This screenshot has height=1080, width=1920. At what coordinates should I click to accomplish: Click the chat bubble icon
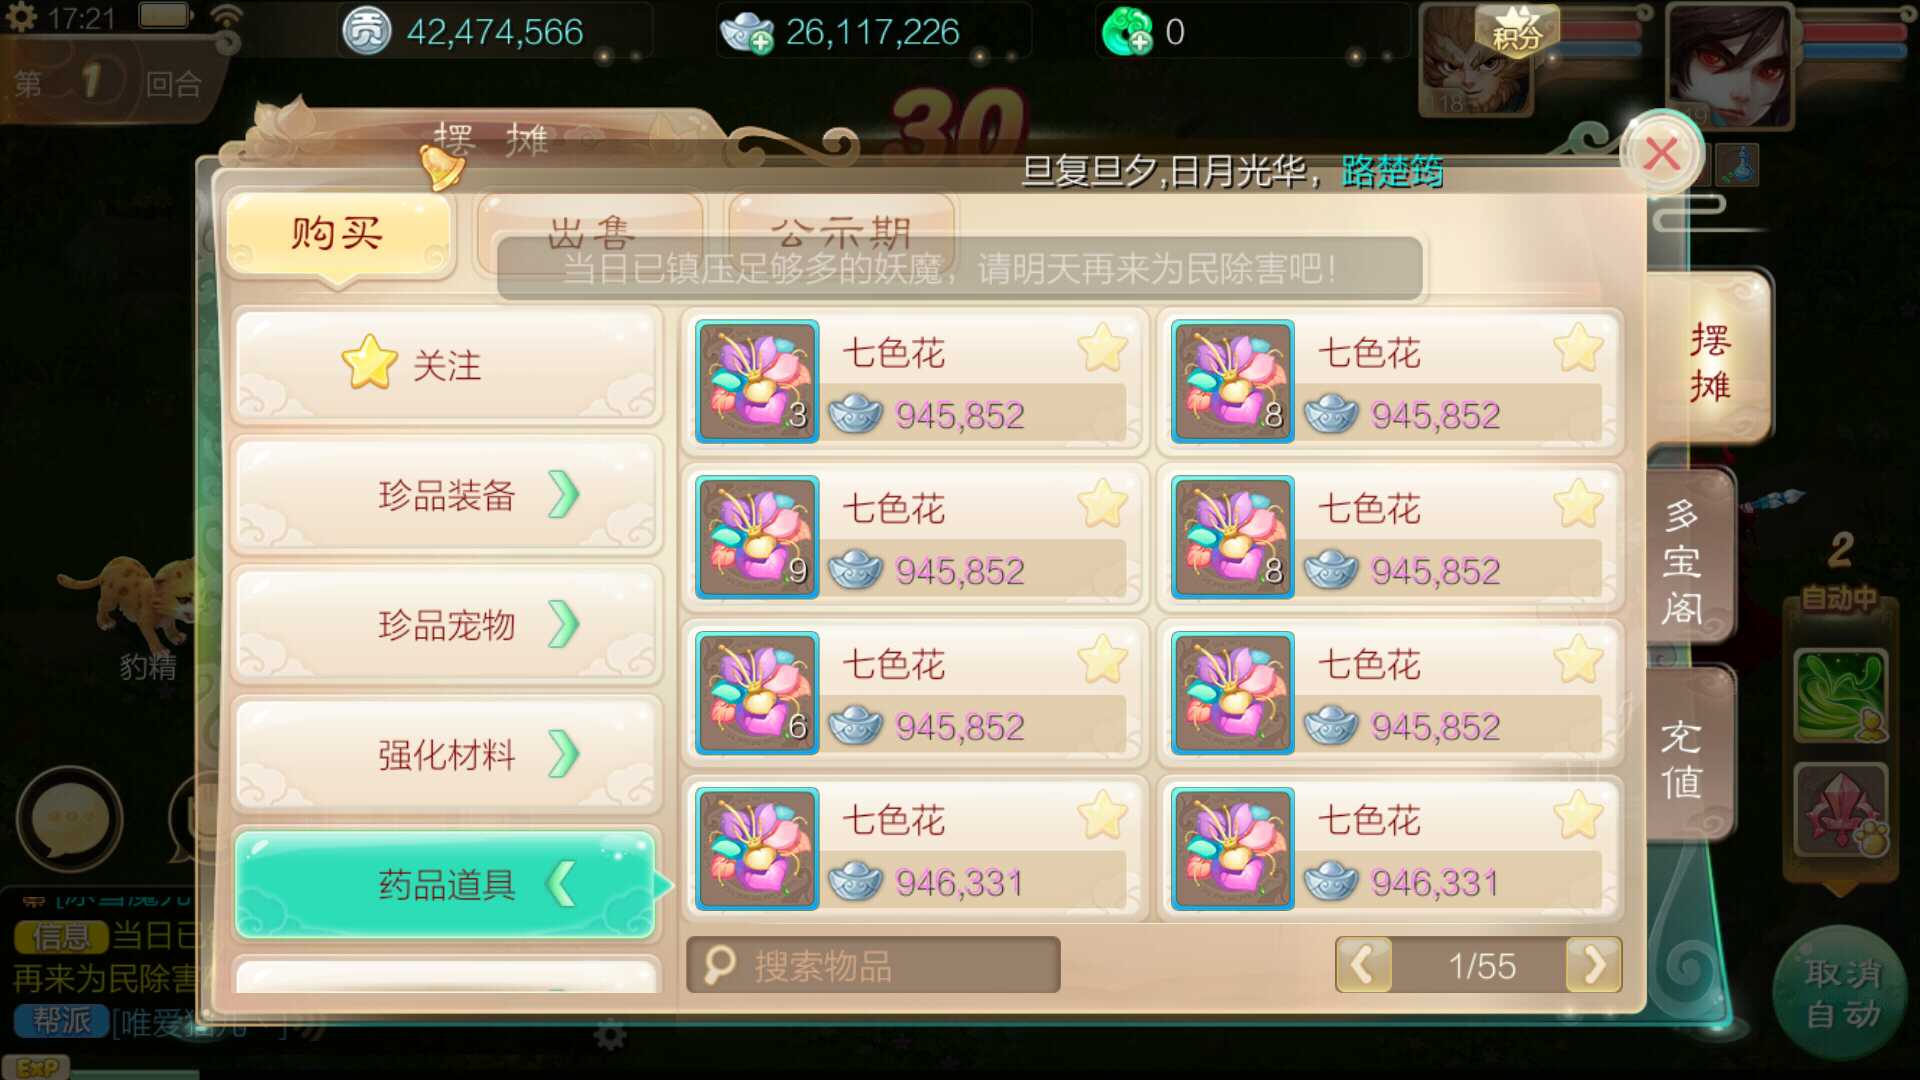click(69, 819)
